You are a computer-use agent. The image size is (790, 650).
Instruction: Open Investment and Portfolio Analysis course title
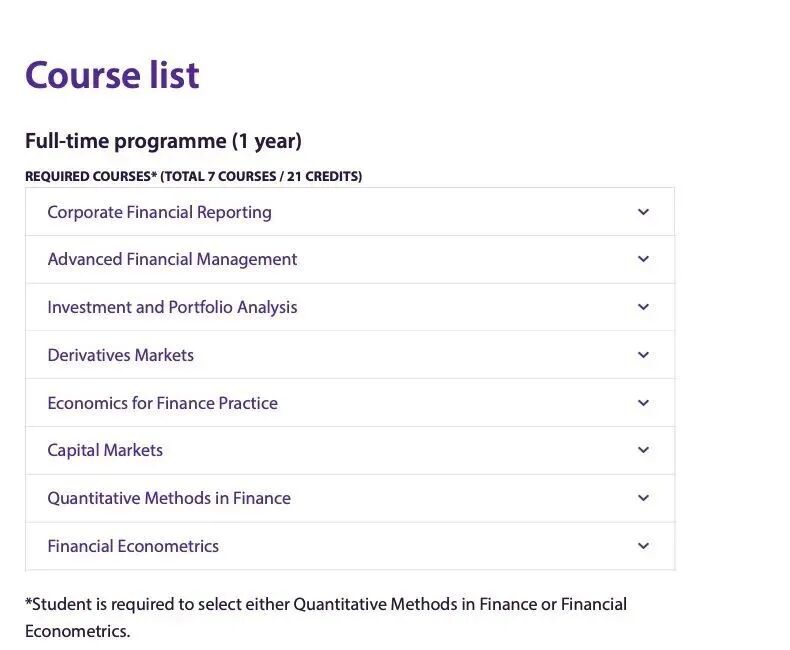172,307
